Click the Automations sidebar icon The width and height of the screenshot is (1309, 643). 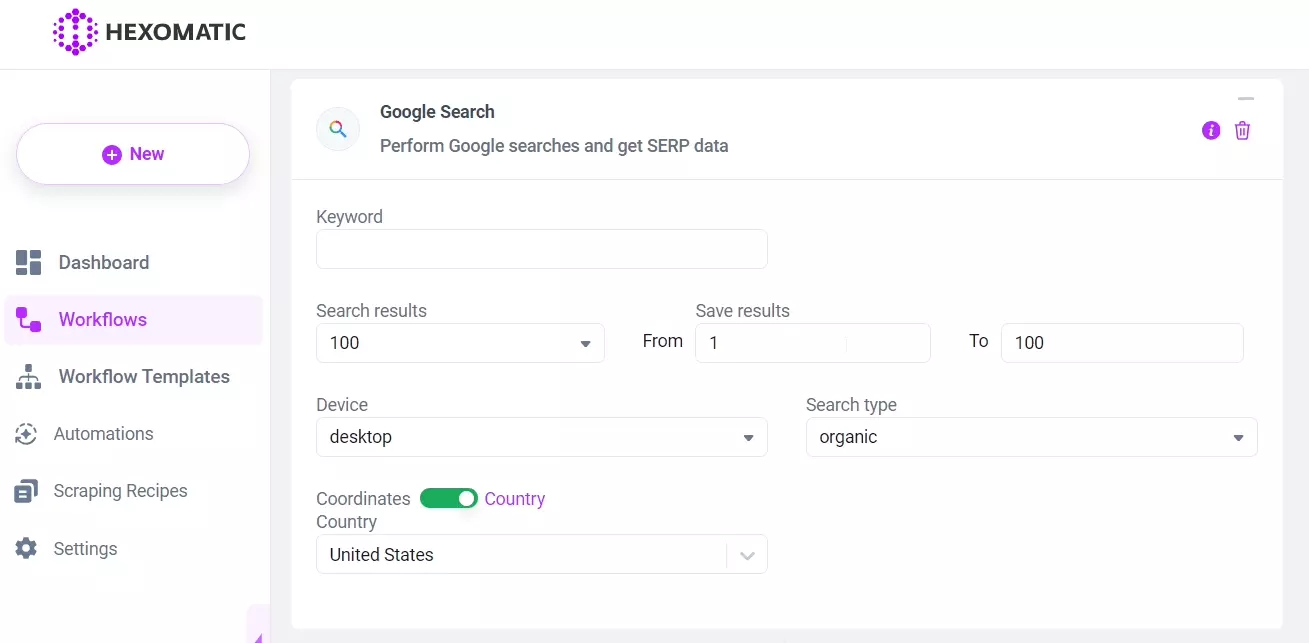[27, 433]
